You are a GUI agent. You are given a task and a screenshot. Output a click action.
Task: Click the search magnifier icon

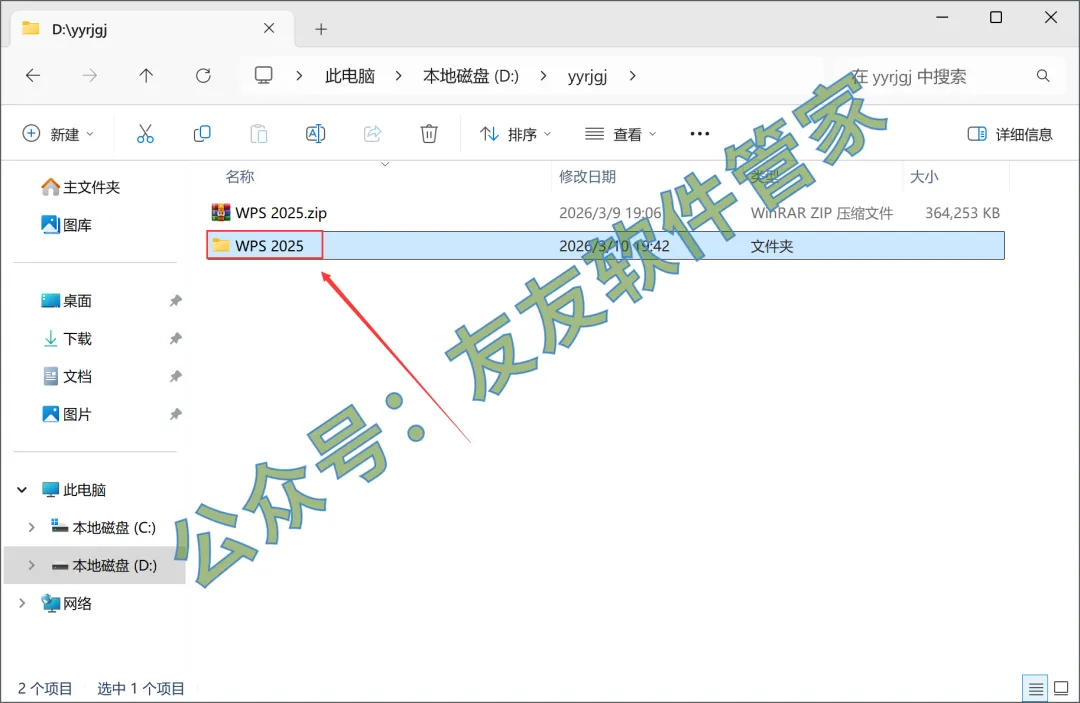click(1043, 76)
